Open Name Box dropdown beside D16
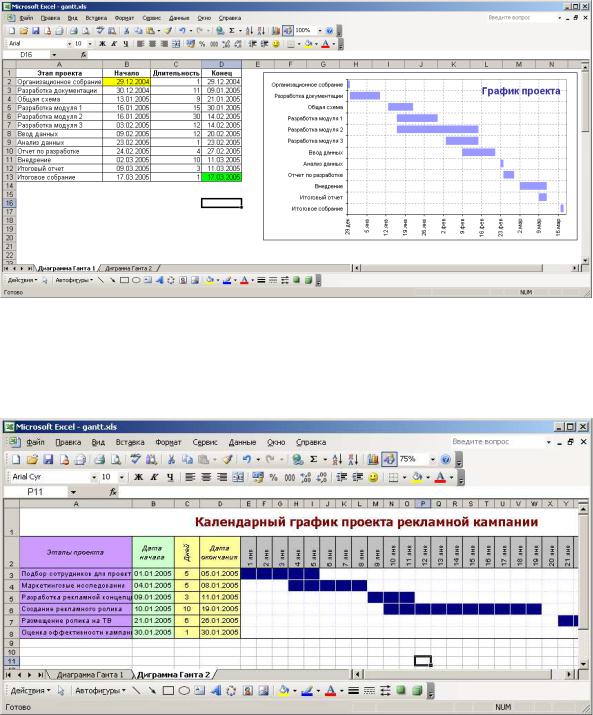Image resolution: width=593 pixels, height=715 pixels. click(54, 55)
